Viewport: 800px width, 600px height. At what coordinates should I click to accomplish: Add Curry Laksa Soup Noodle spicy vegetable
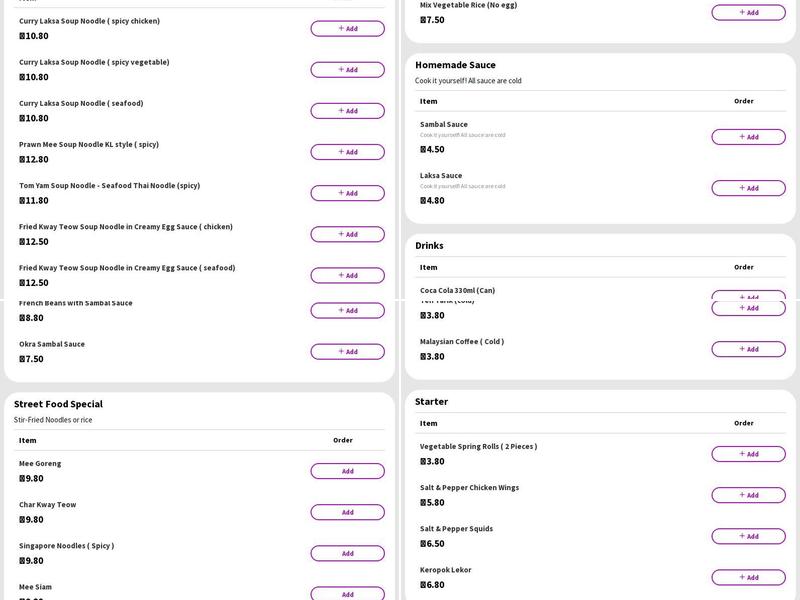[347, 70]
